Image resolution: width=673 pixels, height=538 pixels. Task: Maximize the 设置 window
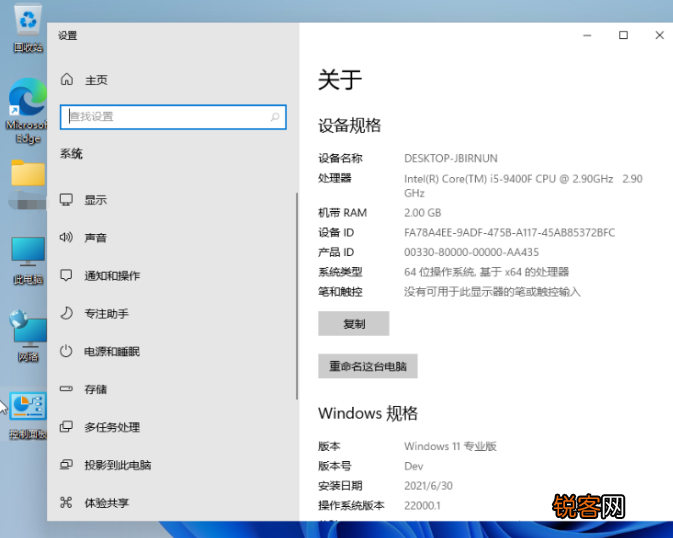coord(623,35)
